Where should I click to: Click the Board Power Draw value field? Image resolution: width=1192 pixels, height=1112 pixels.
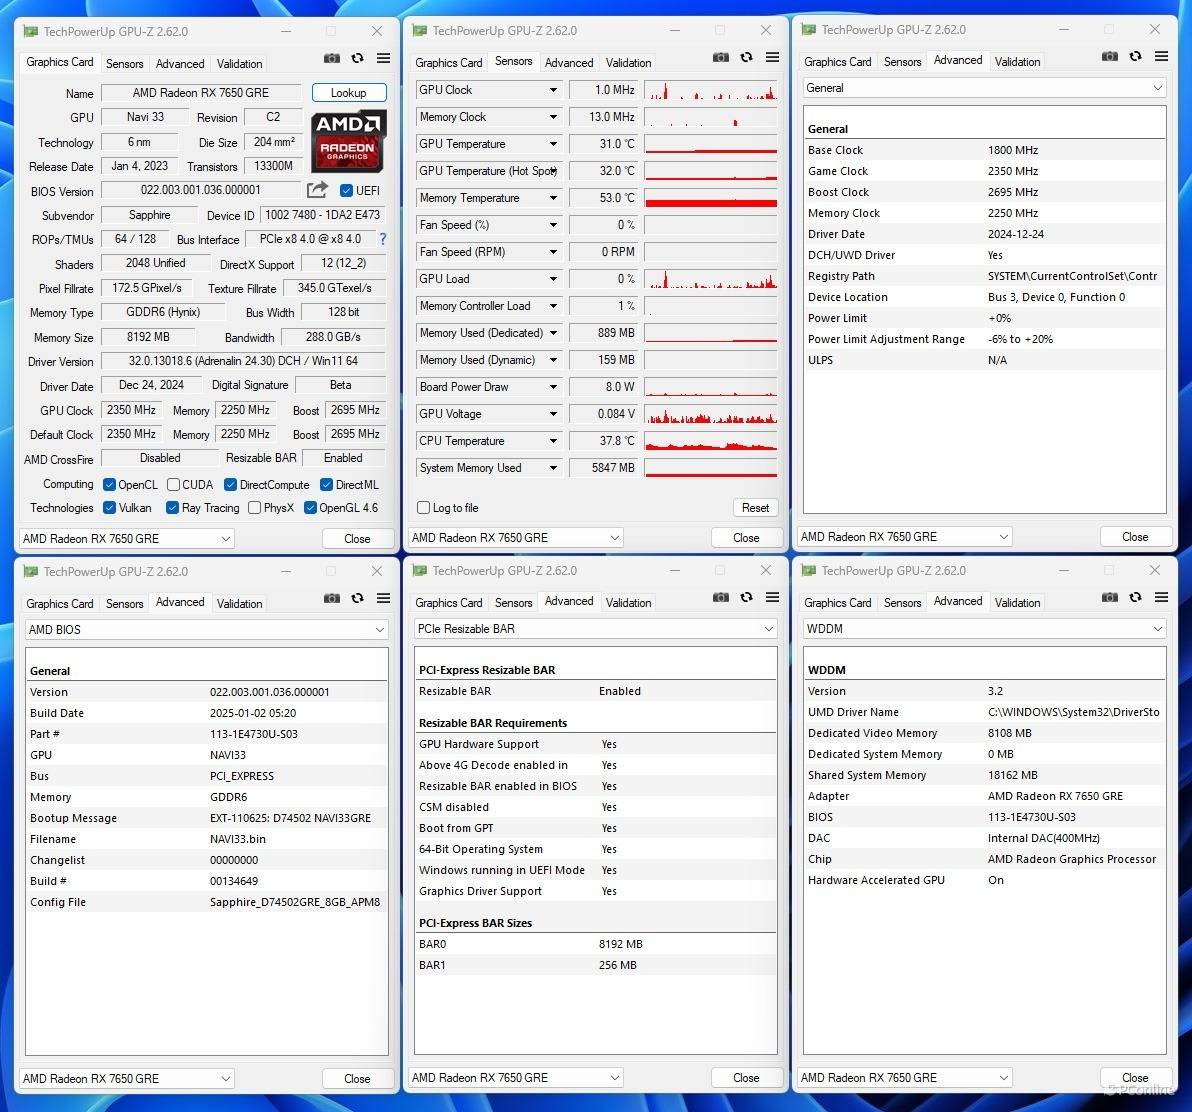[x=603, y=387]
